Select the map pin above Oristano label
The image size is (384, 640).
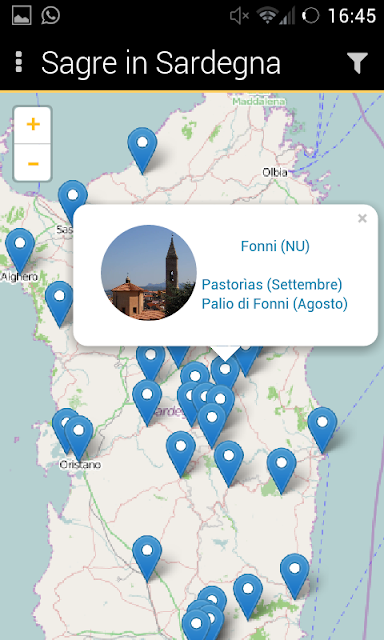click(x=79, y=437)
